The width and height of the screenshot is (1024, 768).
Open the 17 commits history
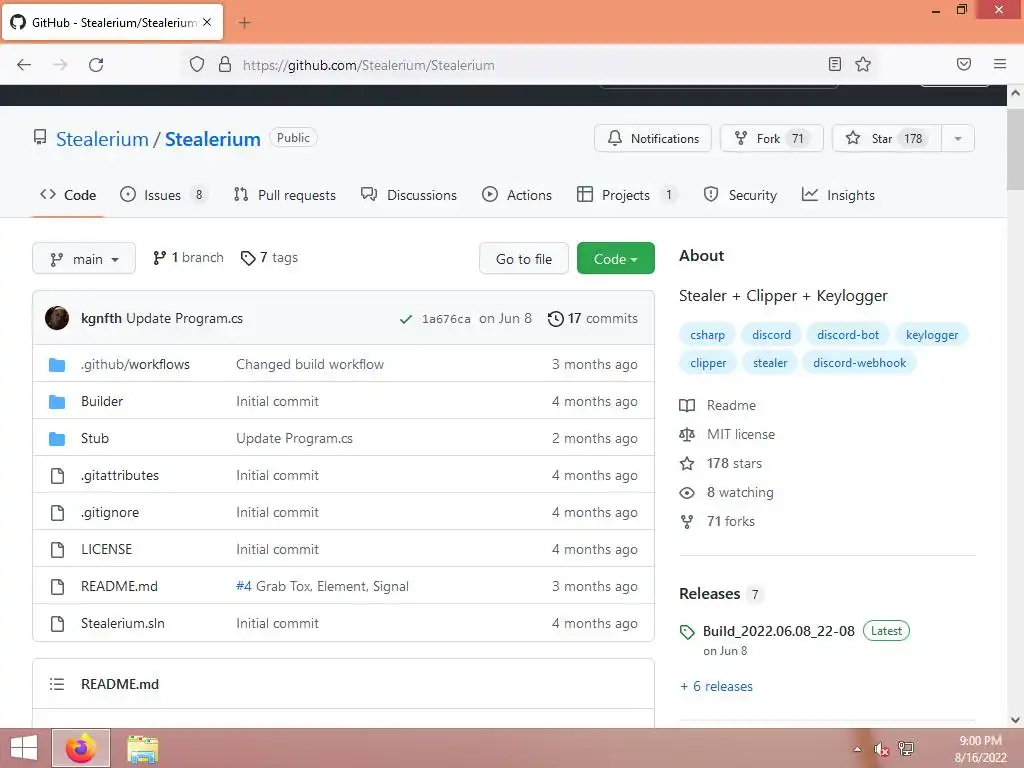click(x=593, y=319)
